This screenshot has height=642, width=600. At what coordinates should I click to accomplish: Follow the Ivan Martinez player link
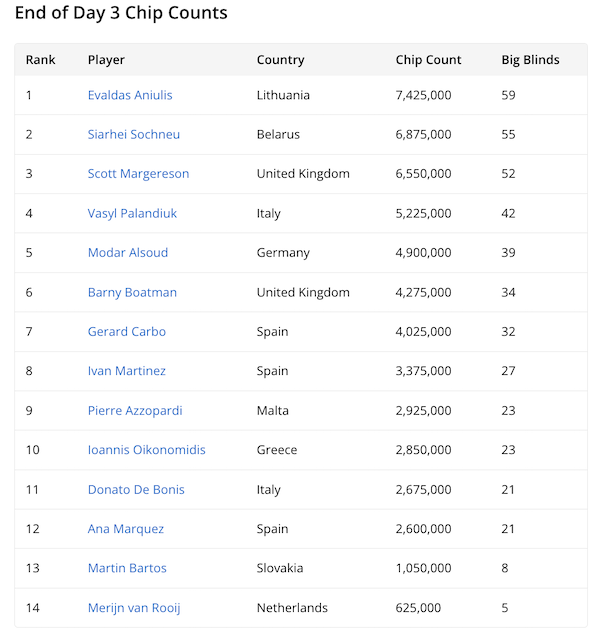(127, 371)
